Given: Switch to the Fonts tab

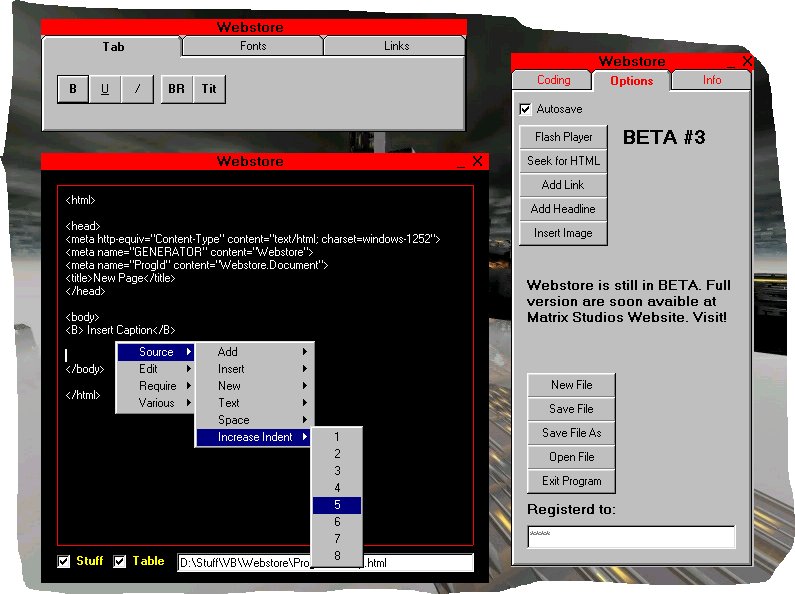Looking at the screenshot, I should pyautogui.click(x=253, y=47).
